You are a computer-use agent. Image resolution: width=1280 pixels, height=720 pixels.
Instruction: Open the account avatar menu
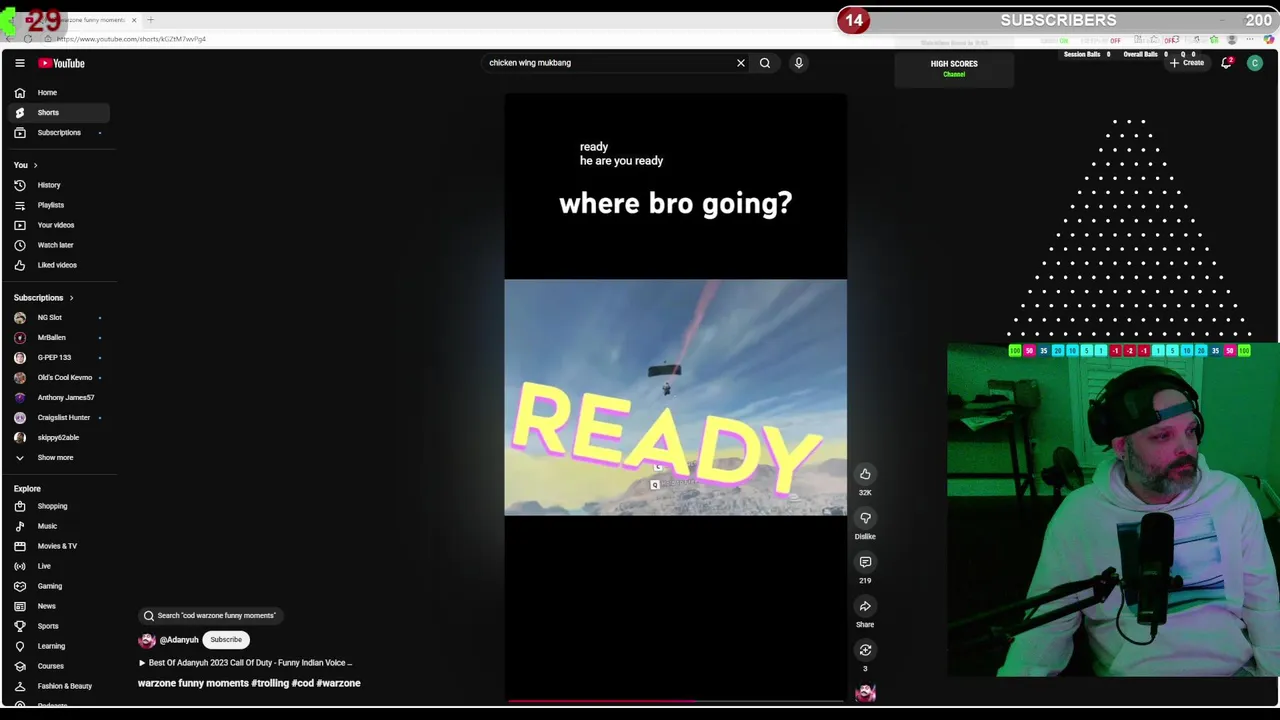pyautogui.click(x=1254, y=63)
